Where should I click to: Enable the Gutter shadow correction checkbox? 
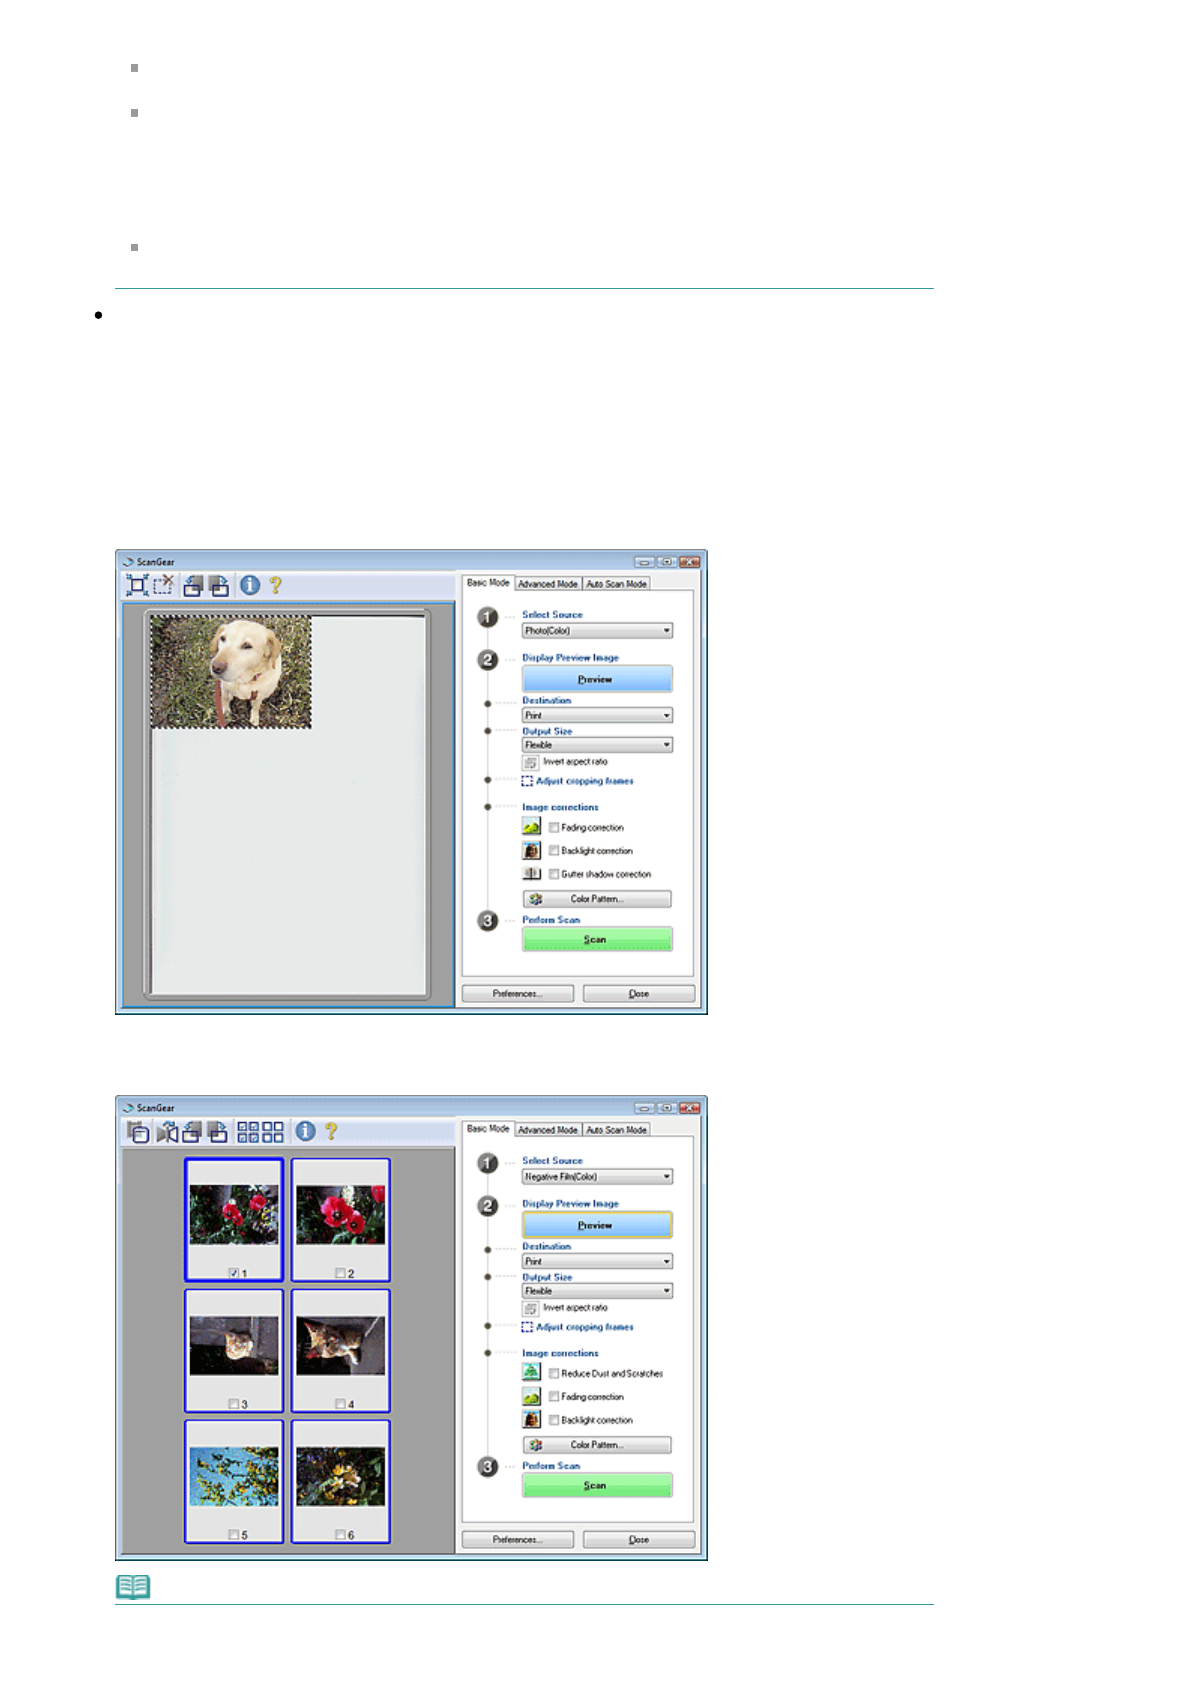click(x=554, y=874)
